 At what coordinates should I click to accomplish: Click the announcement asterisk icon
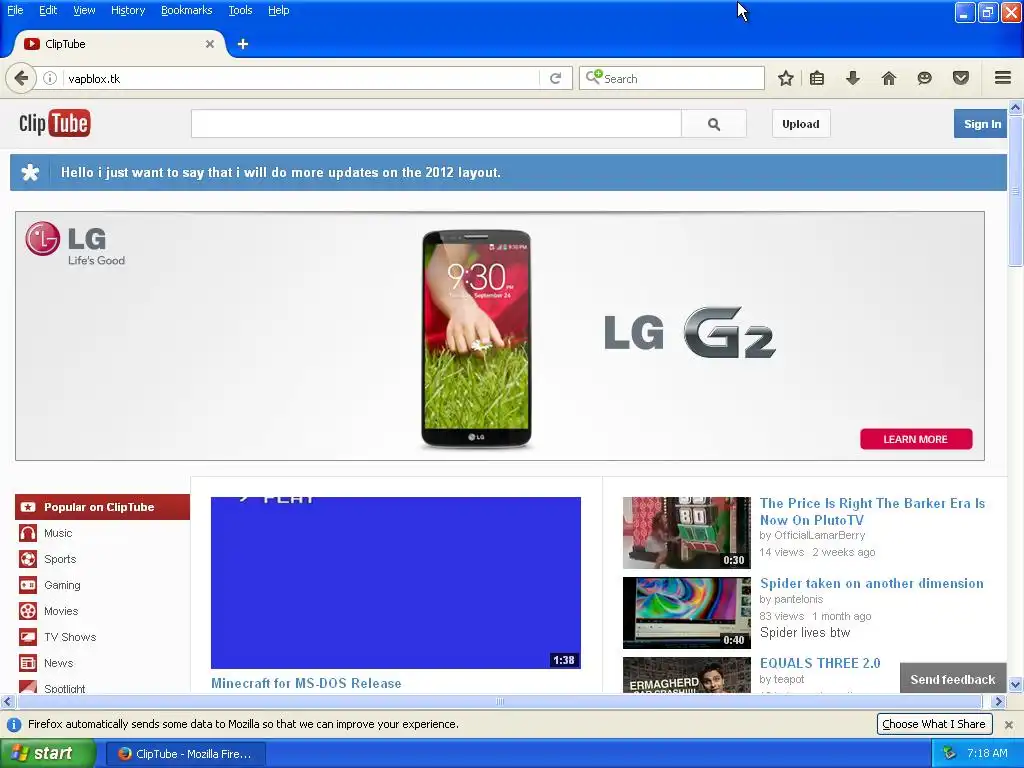pos(30,172)
